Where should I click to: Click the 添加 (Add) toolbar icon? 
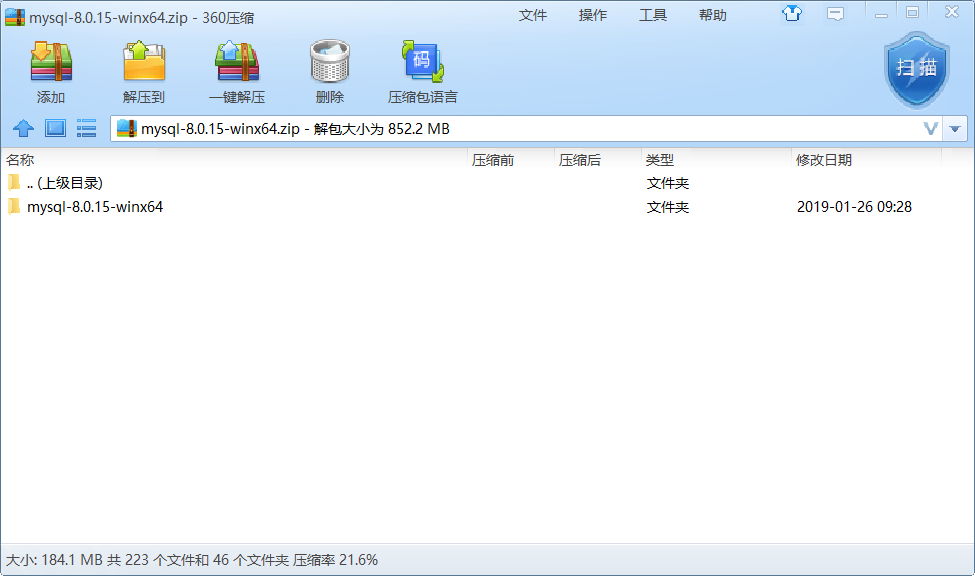click(51, 62)
